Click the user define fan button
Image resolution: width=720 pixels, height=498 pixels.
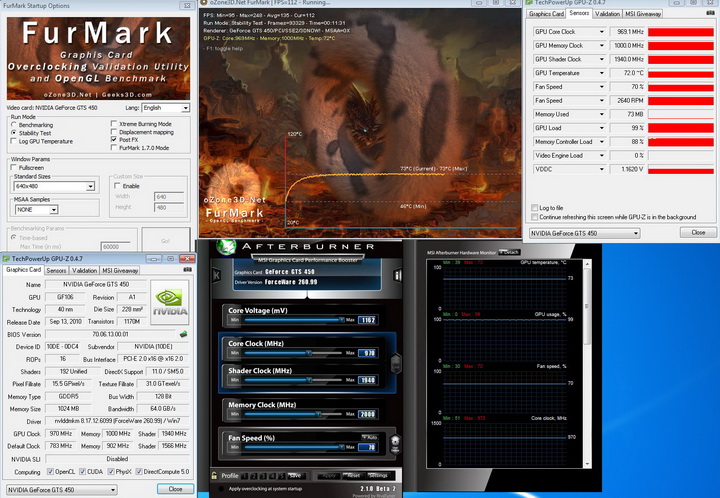(x=395, y=444)
